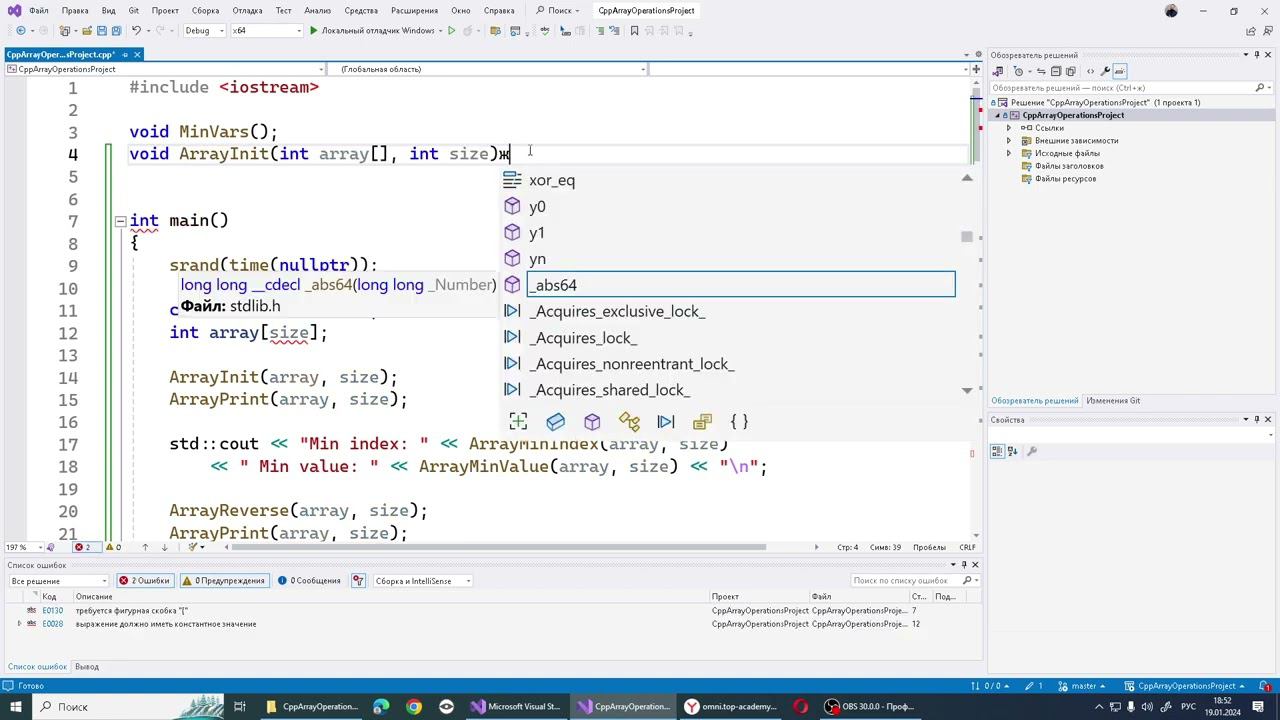1280x720 pixels.
Task: Toggle the macros filter in IntelliSense bar
Action: tap(666, 422)
